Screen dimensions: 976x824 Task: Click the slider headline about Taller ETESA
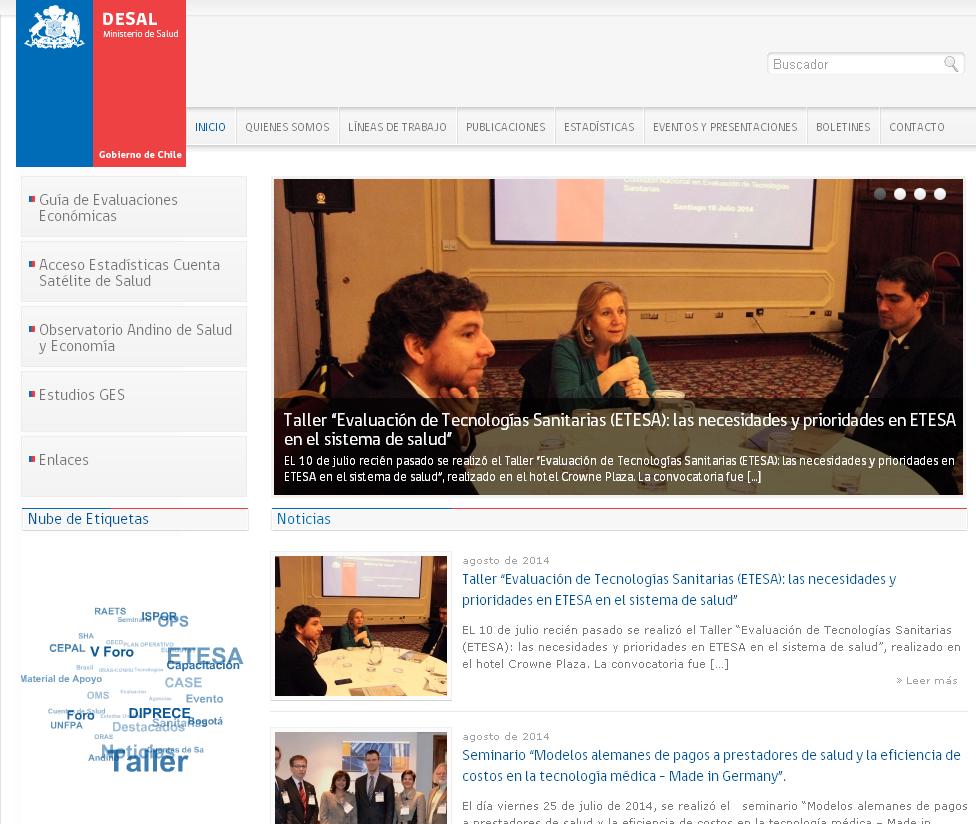click(x=619, y=429)
